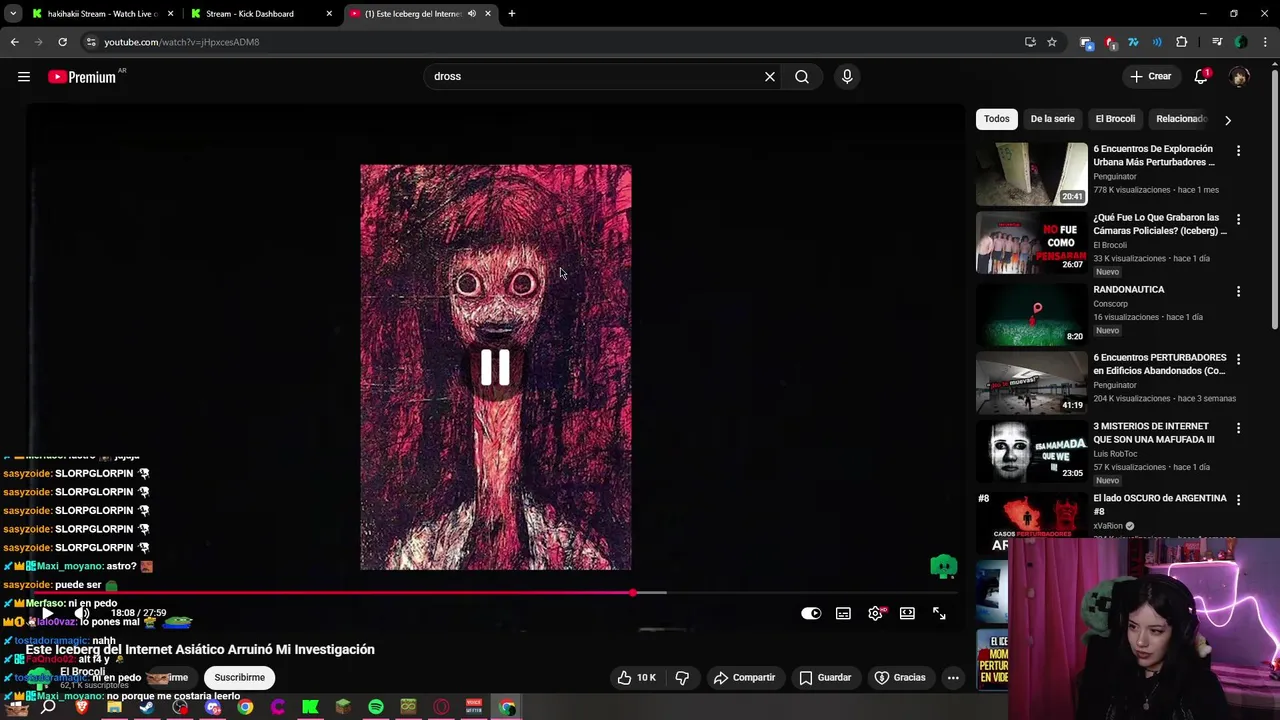Like the video with thumbs up

(636, 677)
